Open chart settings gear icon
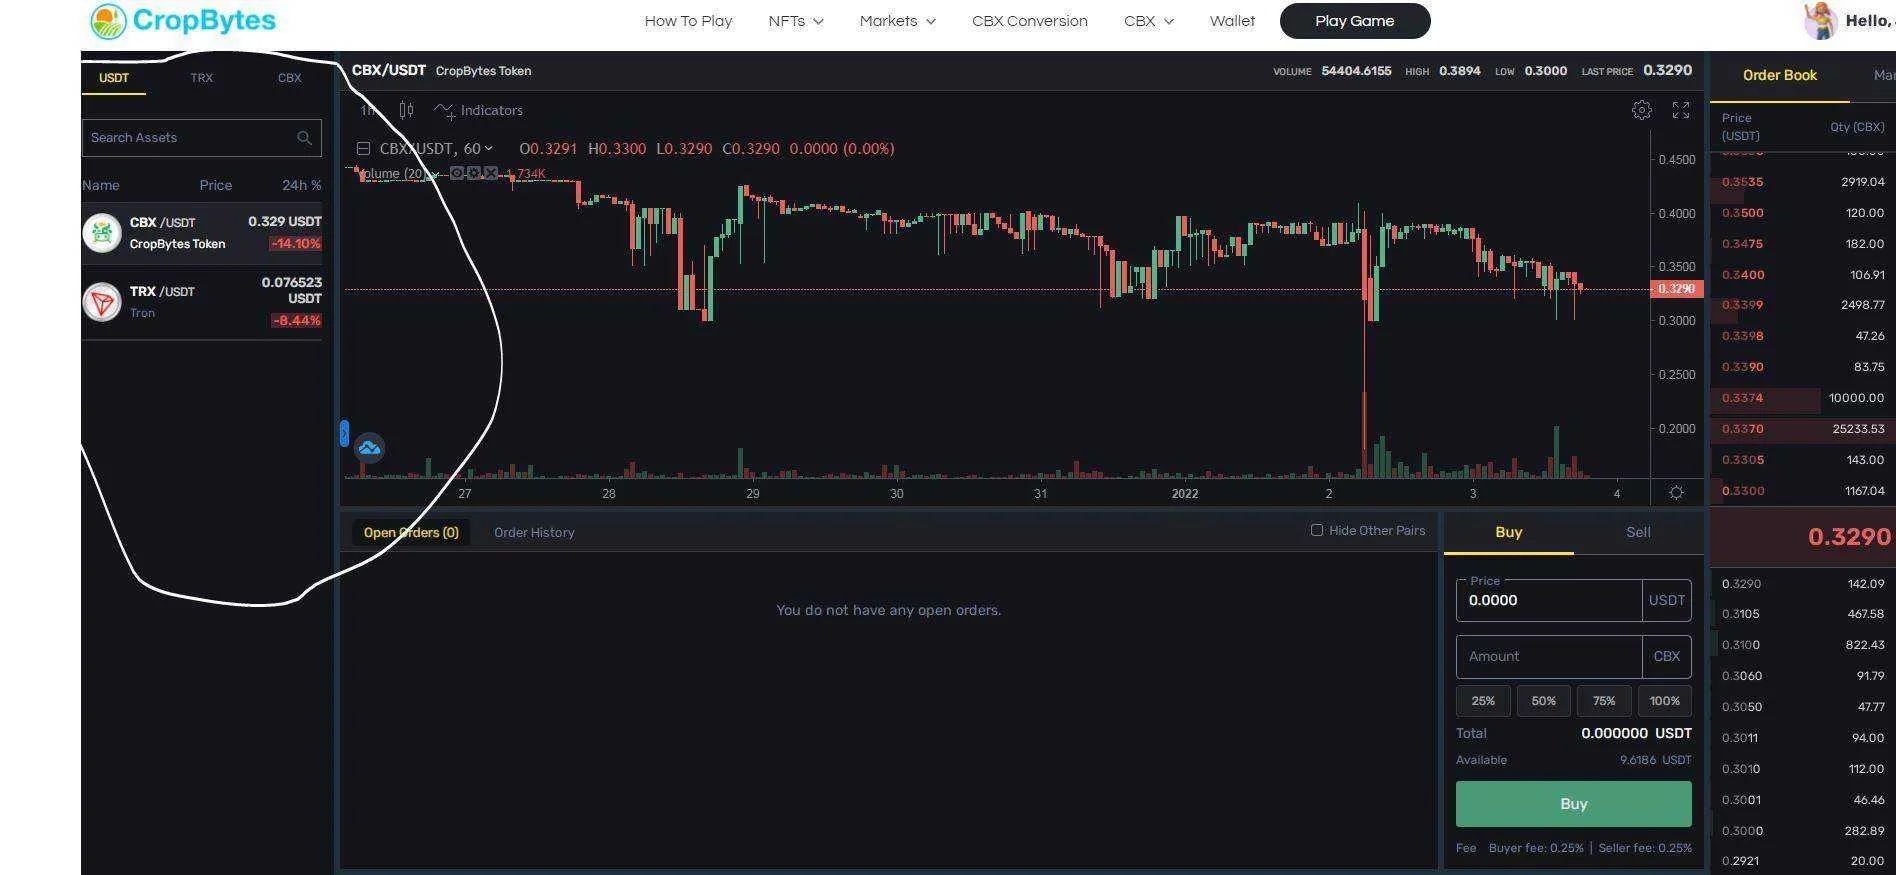The image size is (1896, 875). point(1641,110)
